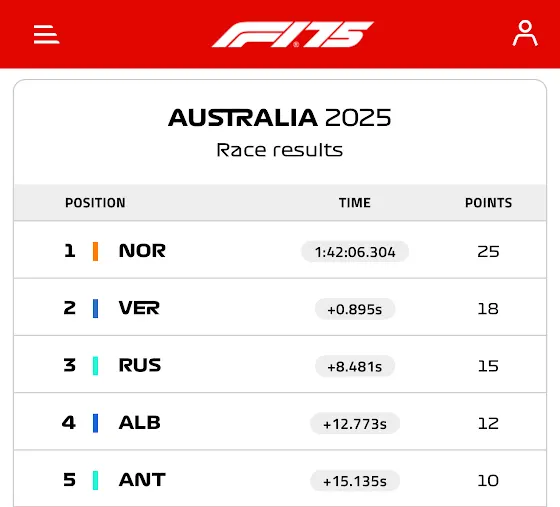Open the ANT driver entry
The width and height of the screenshot is (560, 507).
280,478
